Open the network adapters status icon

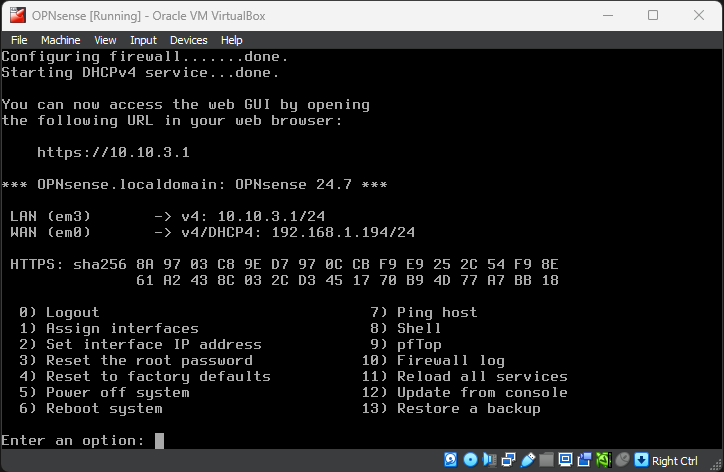[x=508, y=460]
